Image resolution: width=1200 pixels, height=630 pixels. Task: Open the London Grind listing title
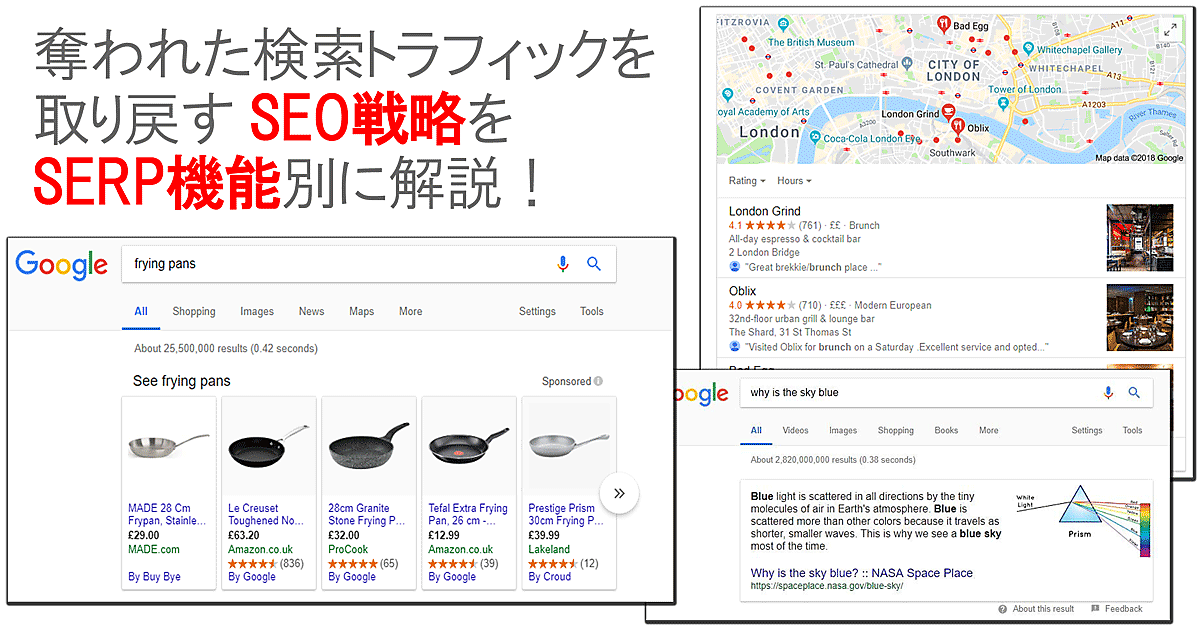coord(764,212)
